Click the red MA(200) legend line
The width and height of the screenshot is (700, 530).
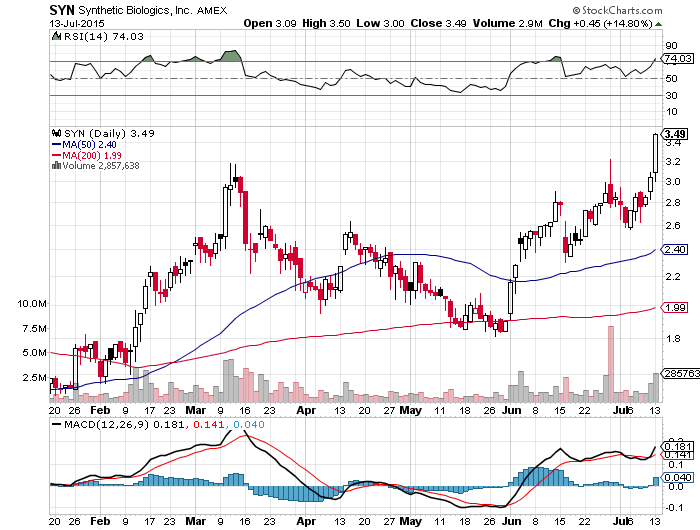57,155
